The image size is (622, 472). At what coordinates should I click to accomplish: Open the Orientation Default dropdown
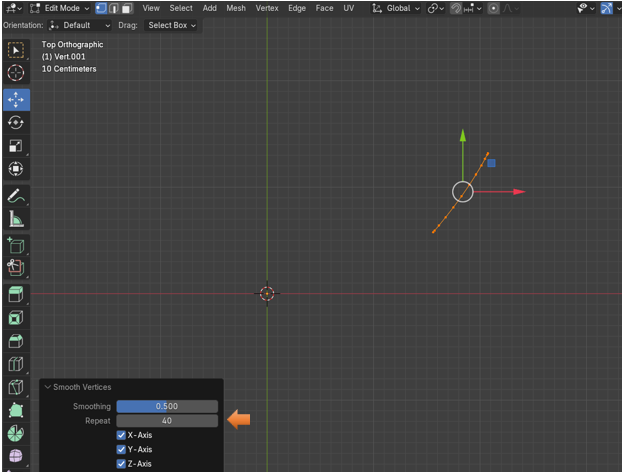(x=80, y=25)
